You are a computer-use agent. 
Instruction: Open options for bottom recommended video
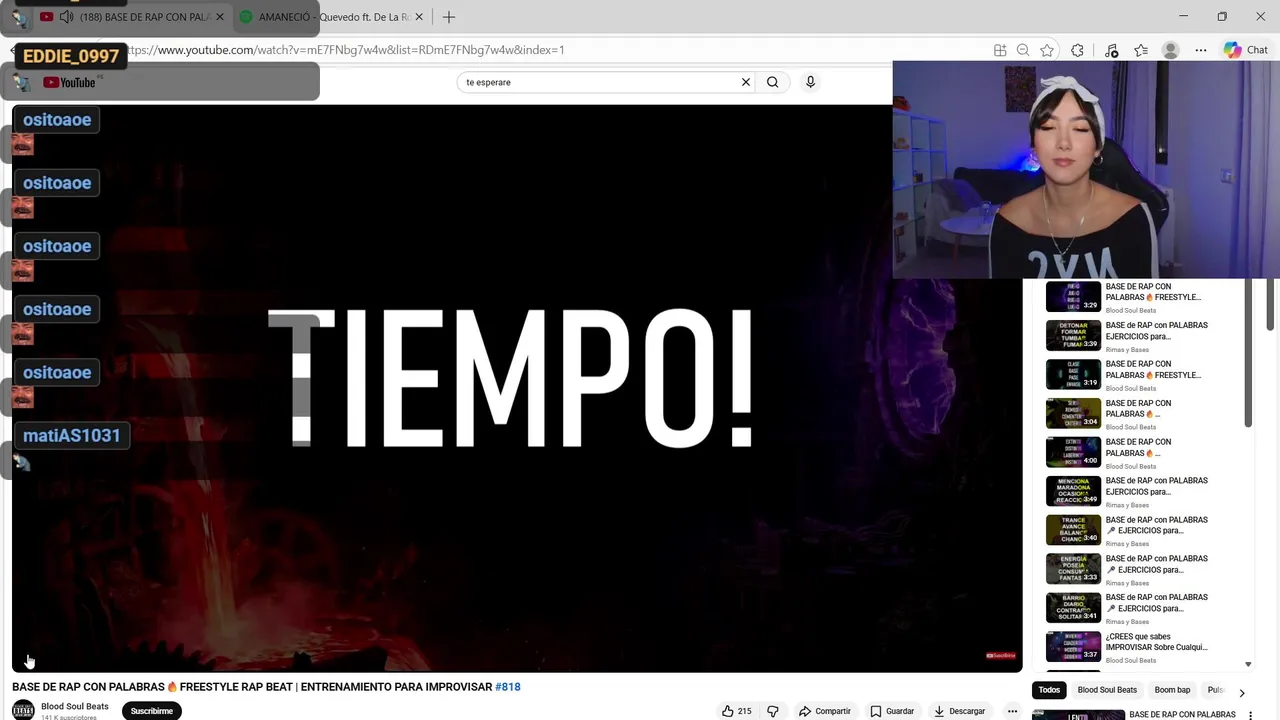[x=1251, y=715]
